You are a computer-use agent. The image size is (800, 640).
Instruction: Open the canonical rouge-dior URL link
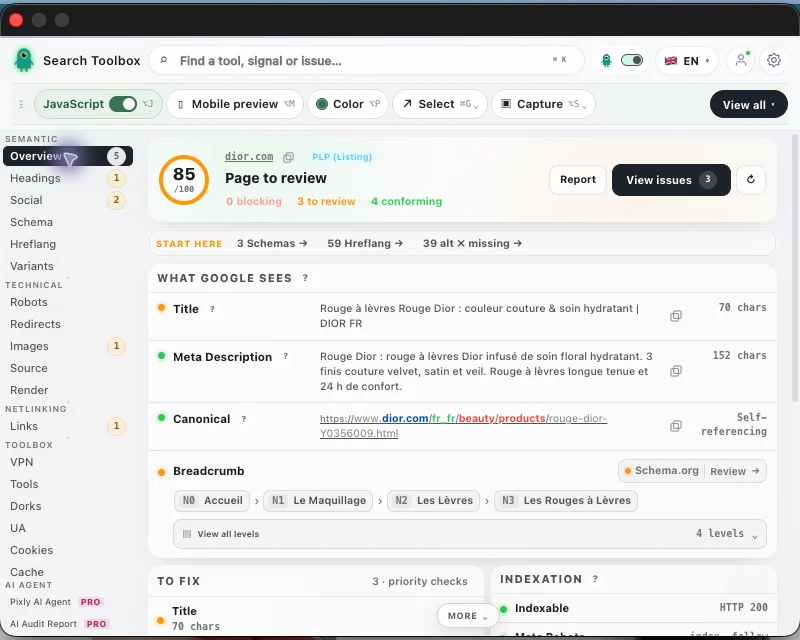(463, 426)
